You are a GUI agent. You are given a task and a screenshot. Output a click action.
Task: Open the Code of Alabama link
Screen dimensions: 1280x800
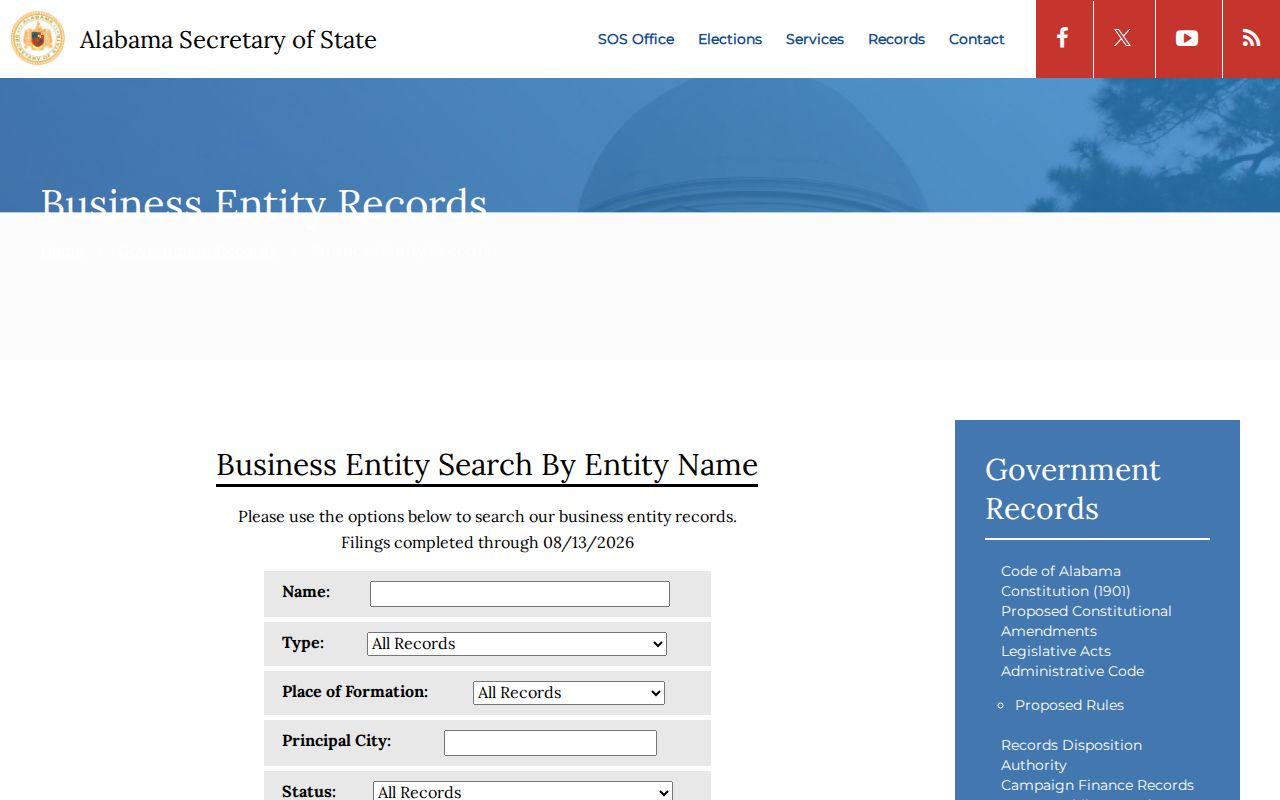point(1061,571)
